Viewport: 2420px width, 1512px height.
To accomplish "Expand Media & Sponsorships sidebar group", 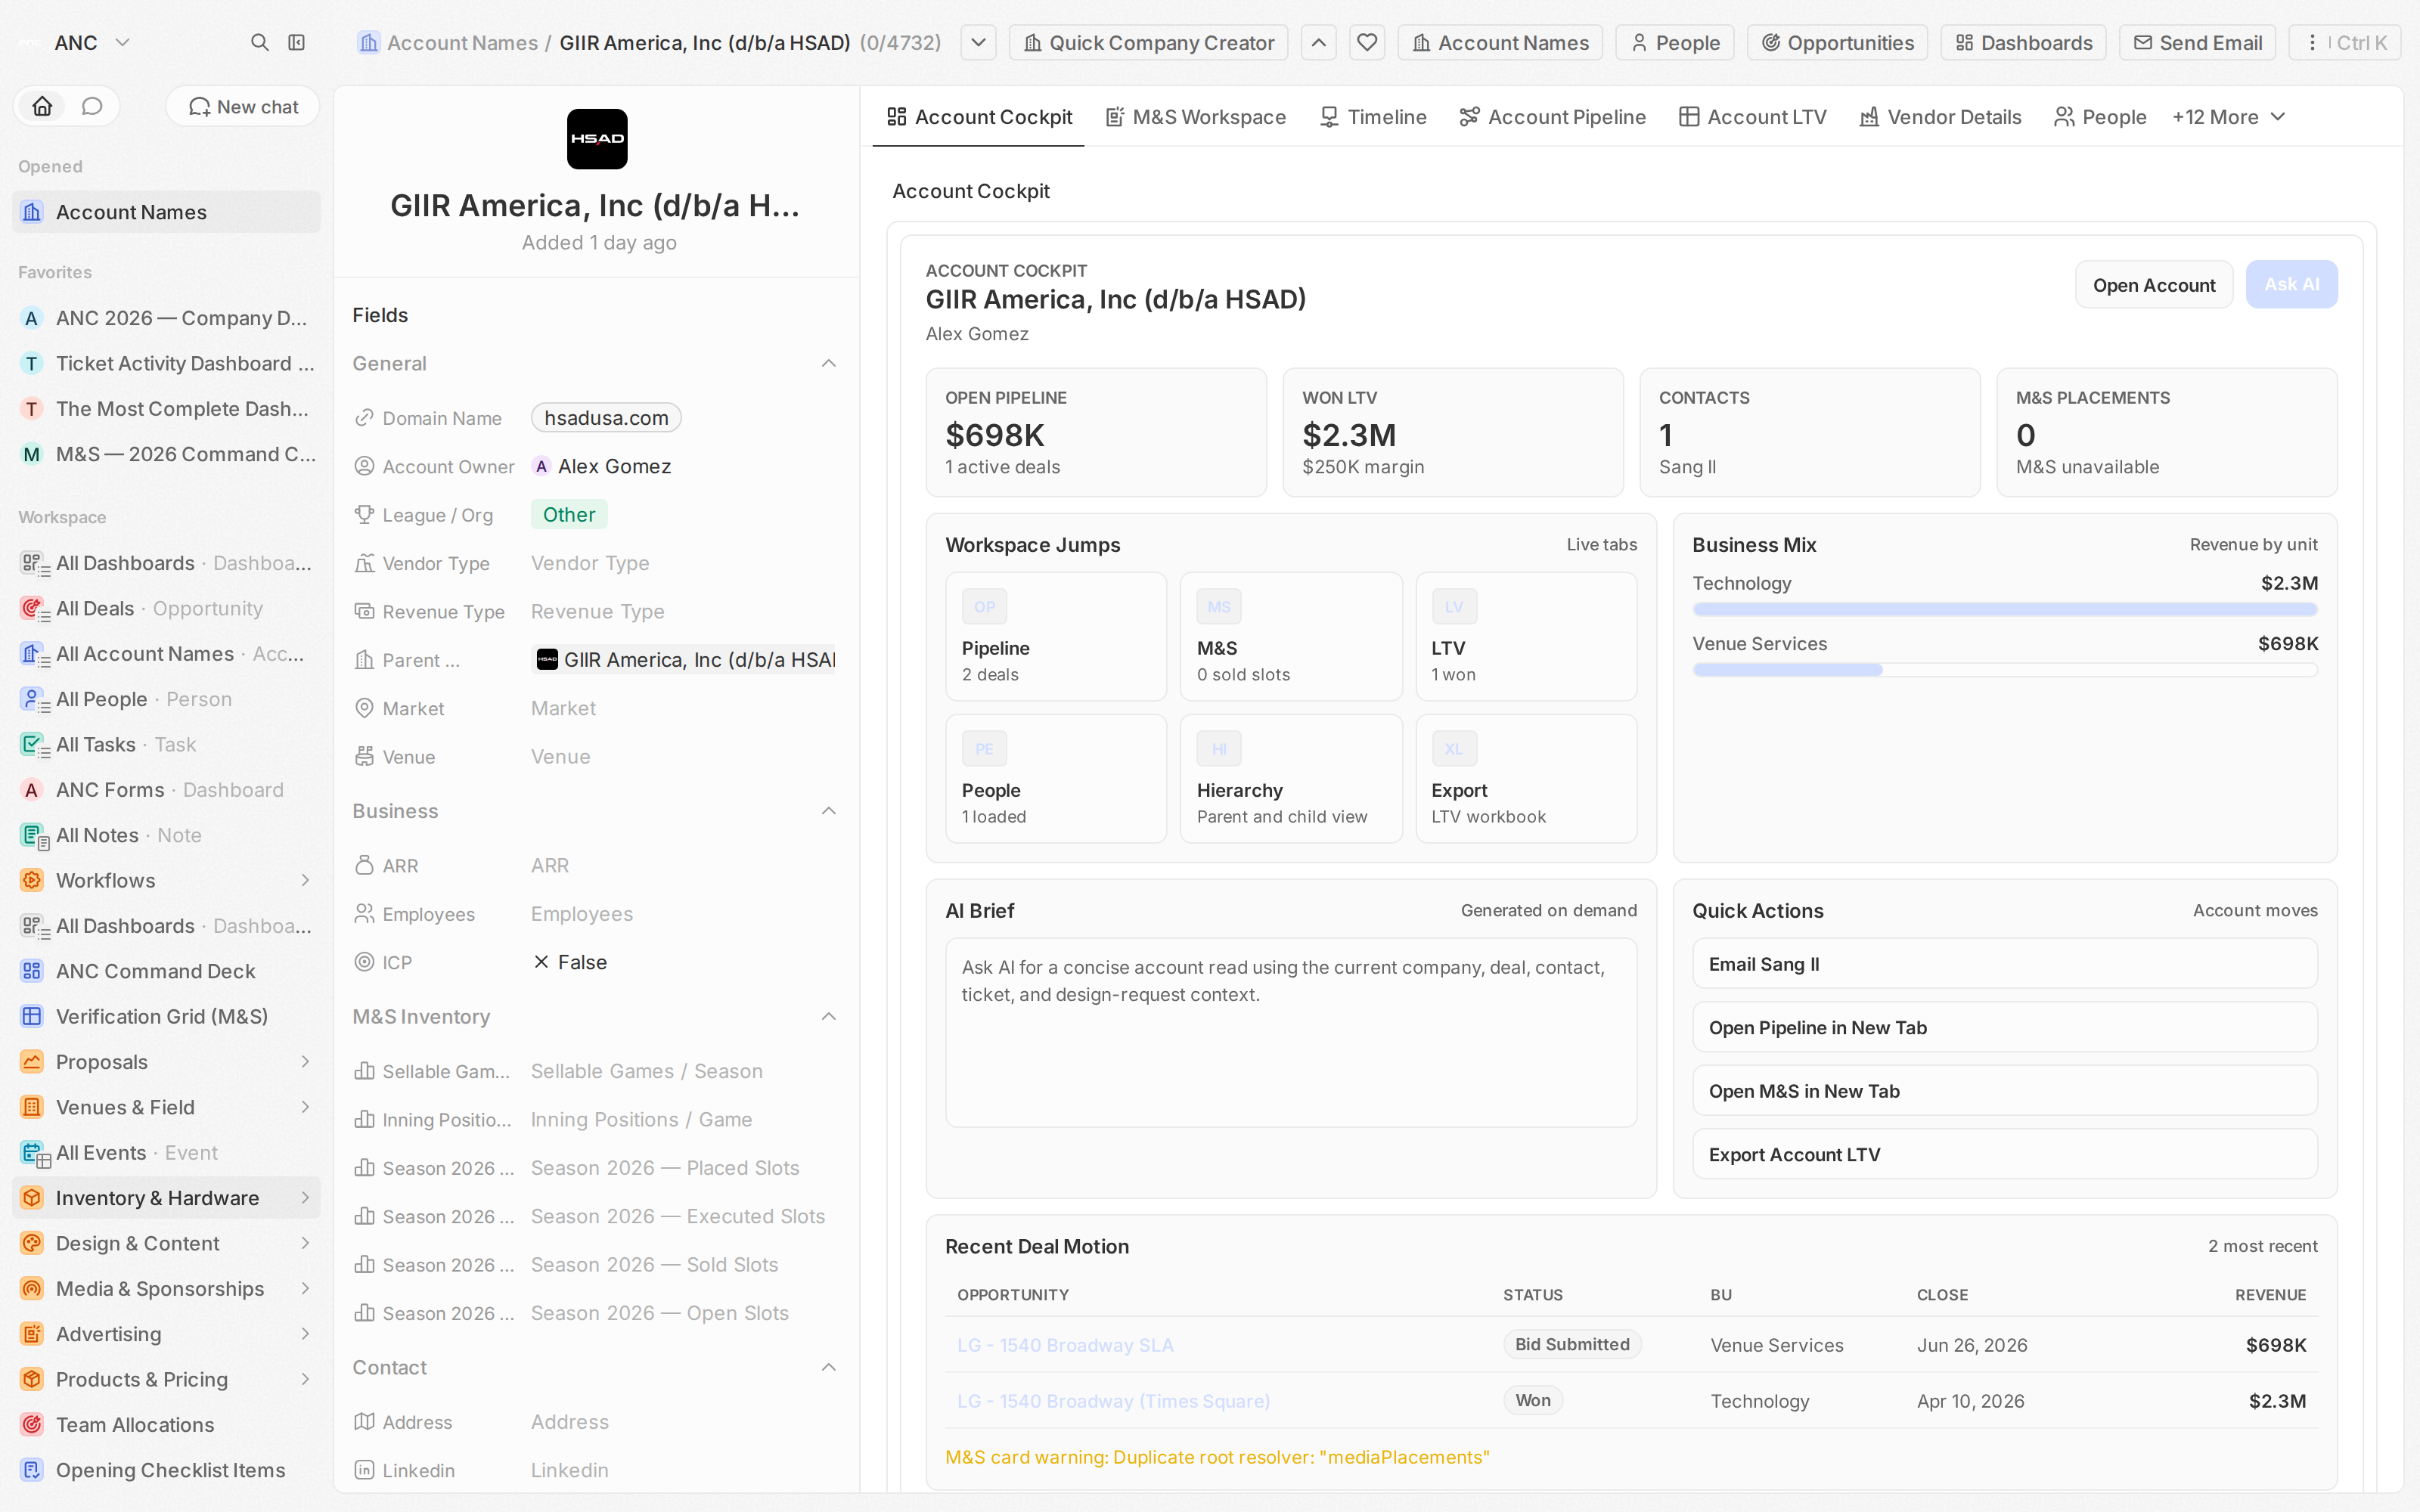I will 305,1288.
